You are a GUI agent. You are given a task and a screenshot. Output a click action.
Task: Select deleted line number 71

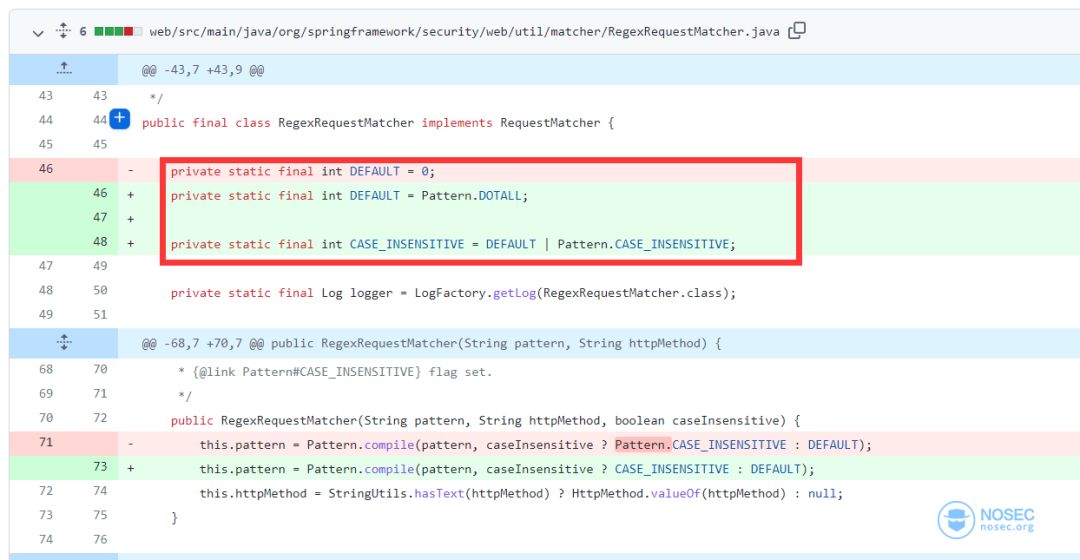[45, 442]
